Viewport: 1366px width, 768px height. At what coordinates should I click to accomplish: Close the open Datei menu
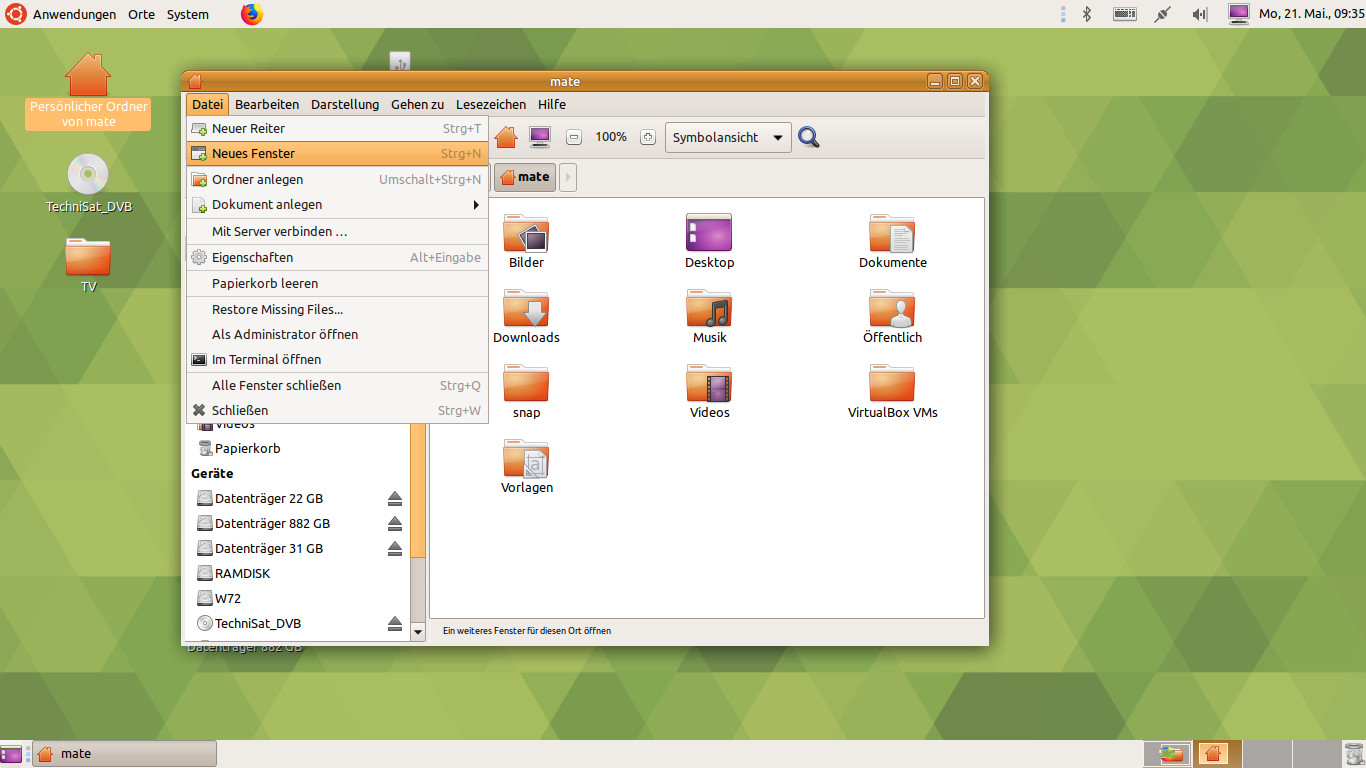point(208,104)
